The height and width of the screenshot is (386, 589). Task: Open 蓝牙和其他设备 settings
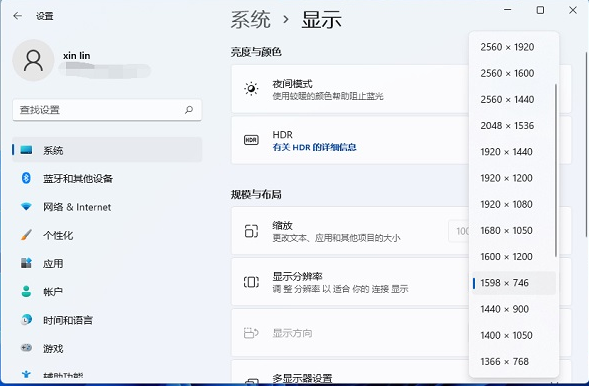tap(107, 178)
